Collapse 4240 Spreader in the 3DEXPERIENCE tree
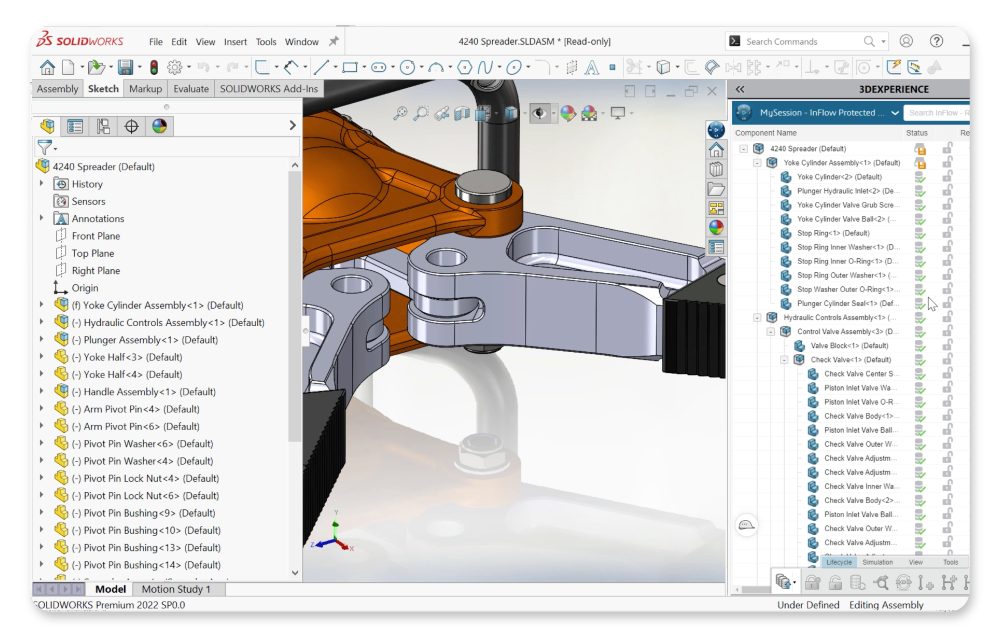The image size is (1000, 637). (x=744, y=149)
